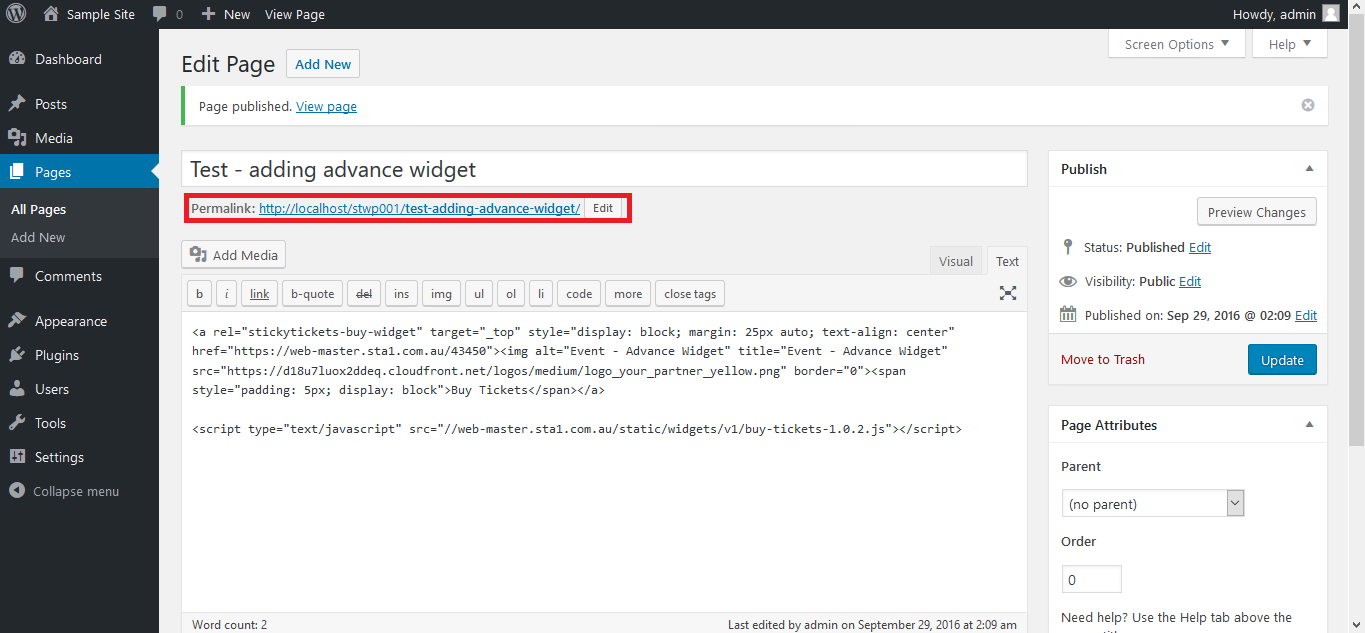Click the ul quicktag button
Image resolution: width=1365 pixels, height=633 pixels.
(479, 293)
